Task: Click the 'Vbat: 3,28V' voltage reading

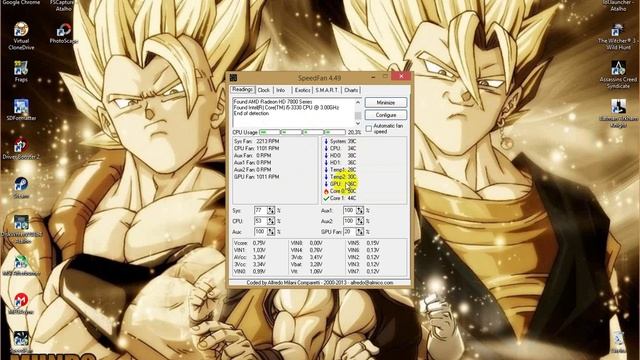Action: (x=307, y=264)
